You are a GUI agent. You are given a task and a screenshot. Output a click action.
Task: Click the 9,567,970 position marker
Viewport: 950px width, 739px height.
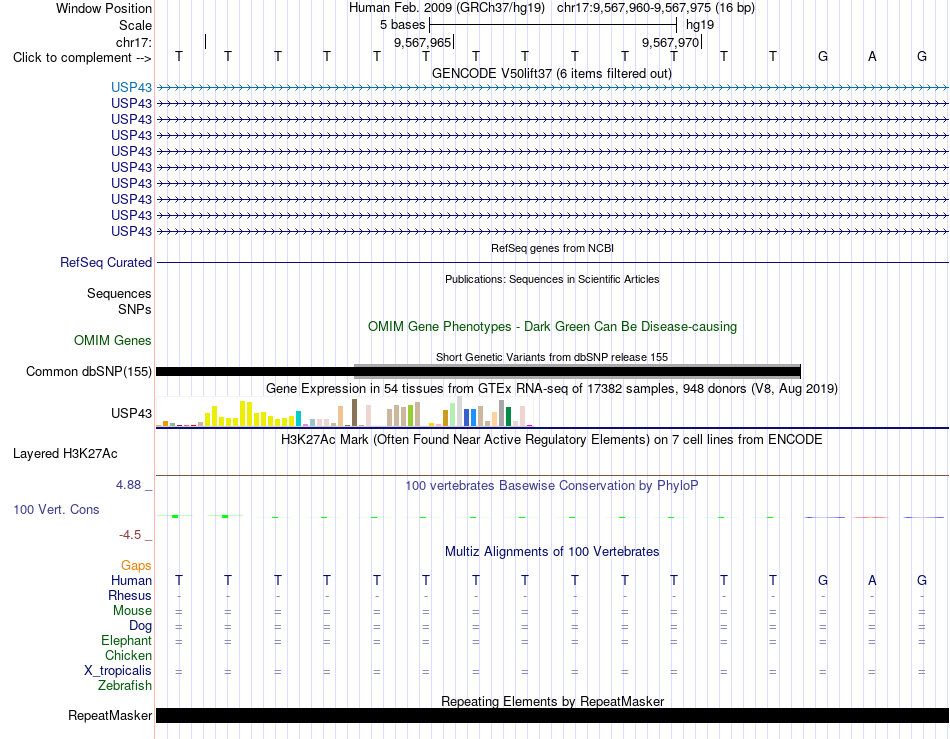[671, 42]
